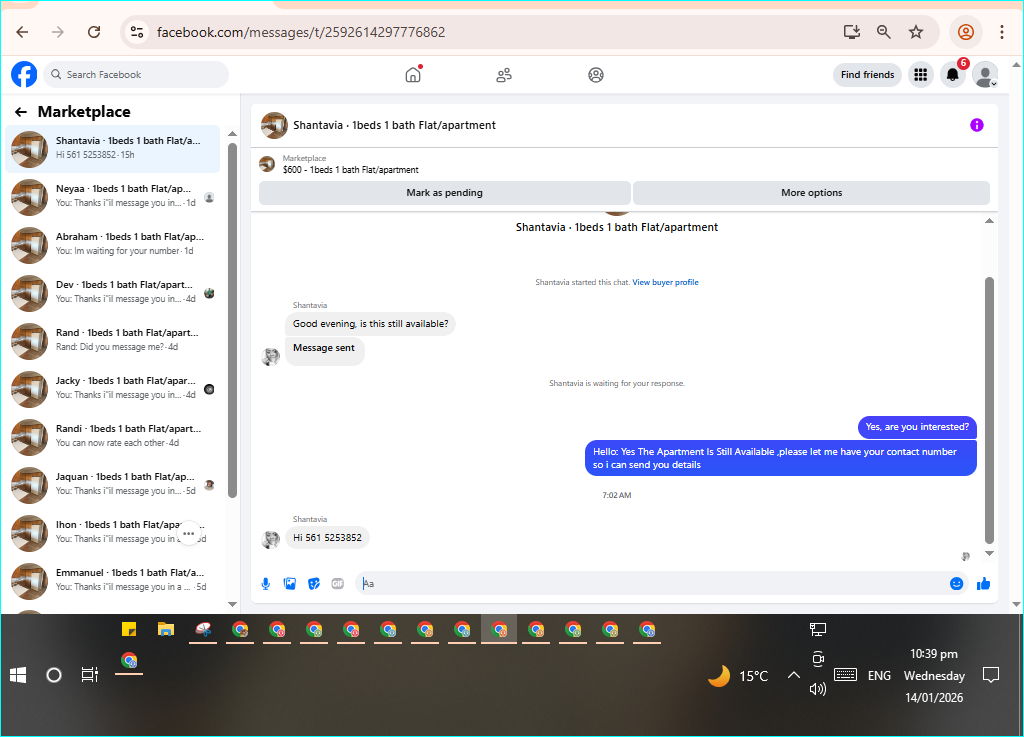Open the Windows Start button
The image size is (1024, 737).
[x=18, y=675]
